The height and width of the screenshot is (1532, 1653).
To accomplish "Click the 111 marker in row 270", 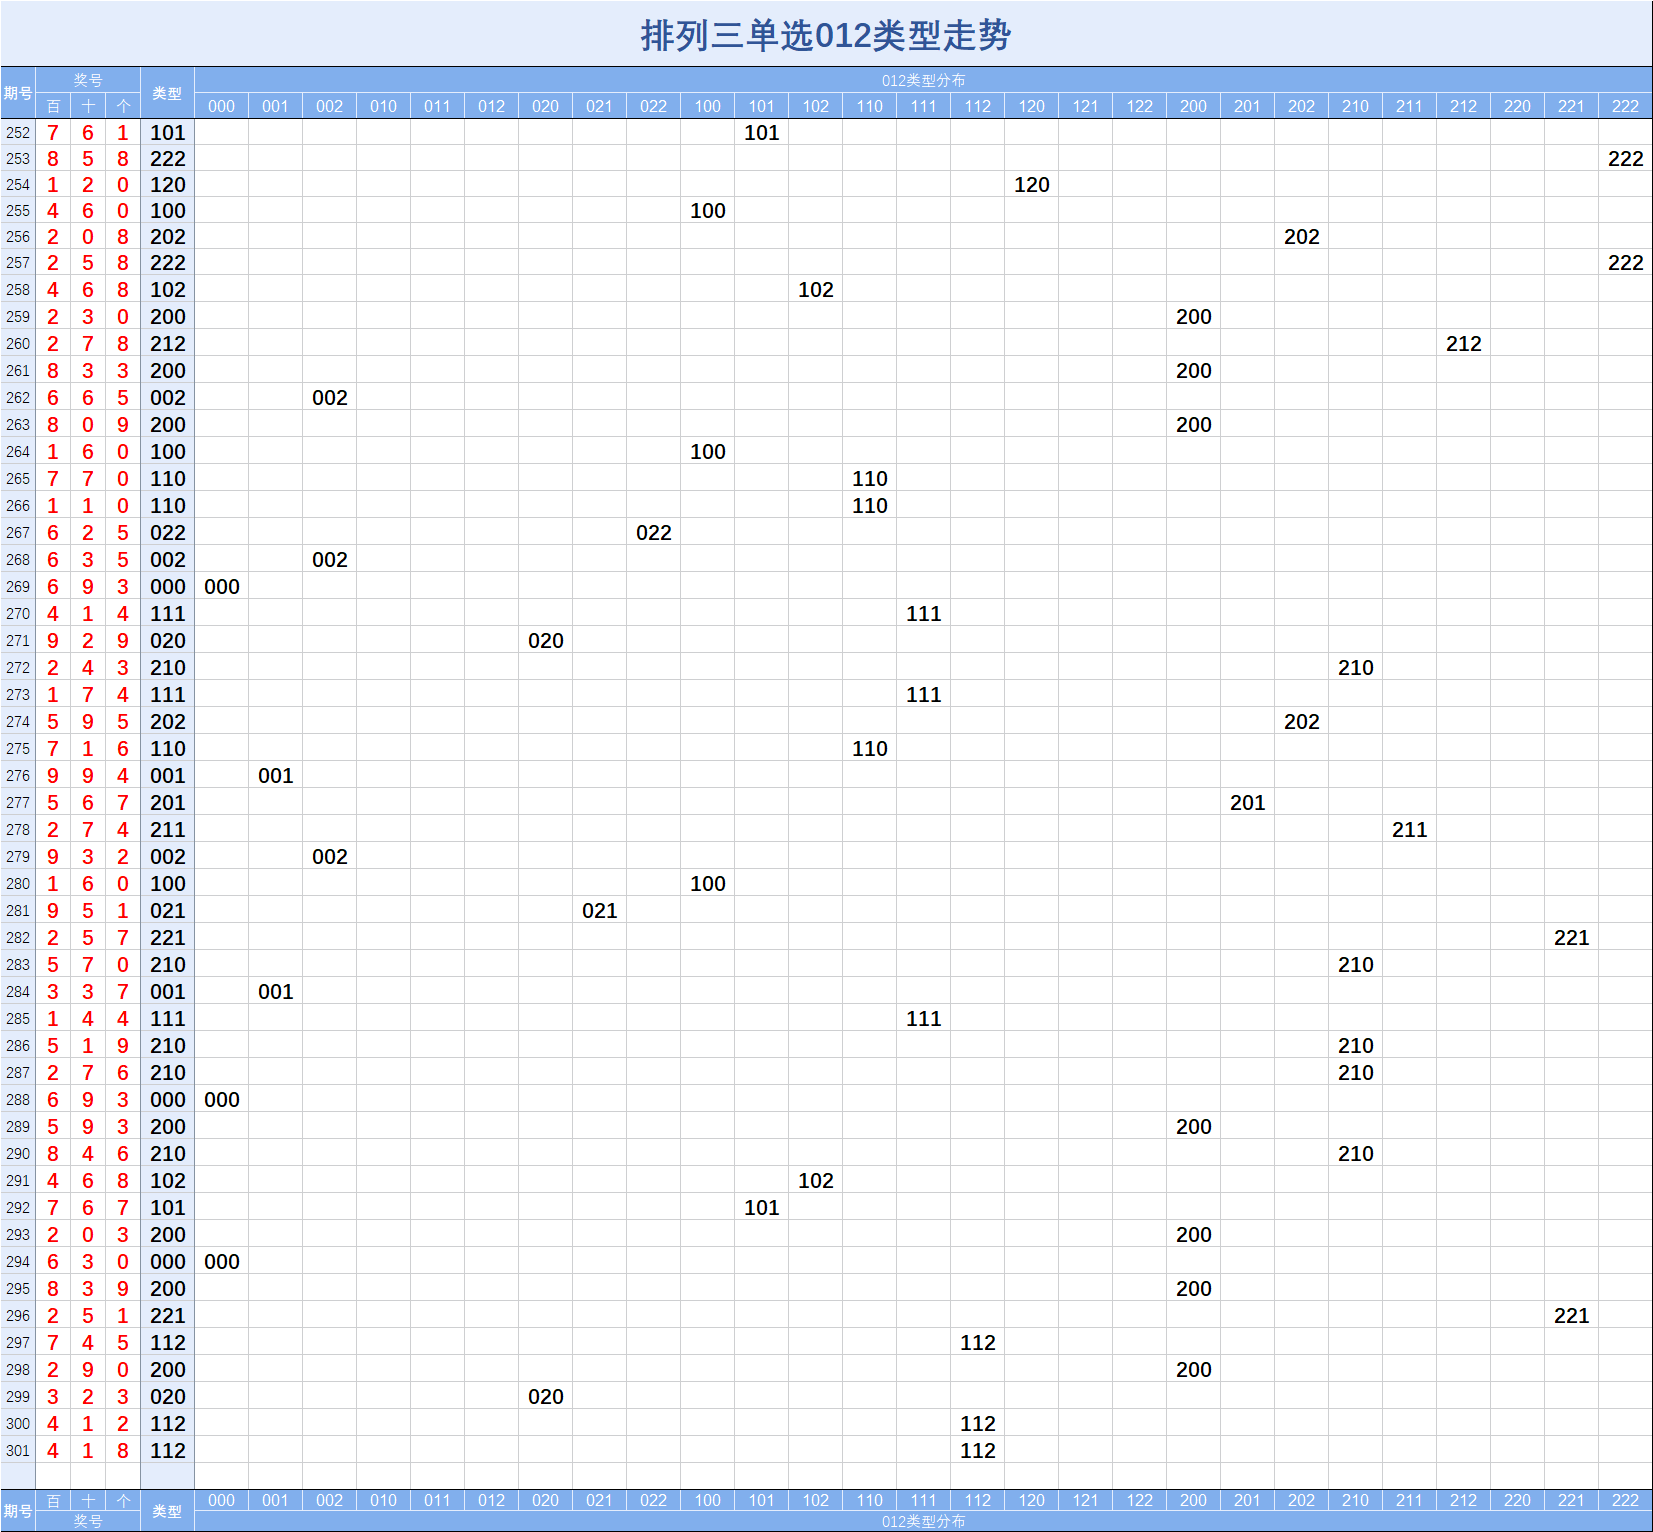I will coord(924,614).
